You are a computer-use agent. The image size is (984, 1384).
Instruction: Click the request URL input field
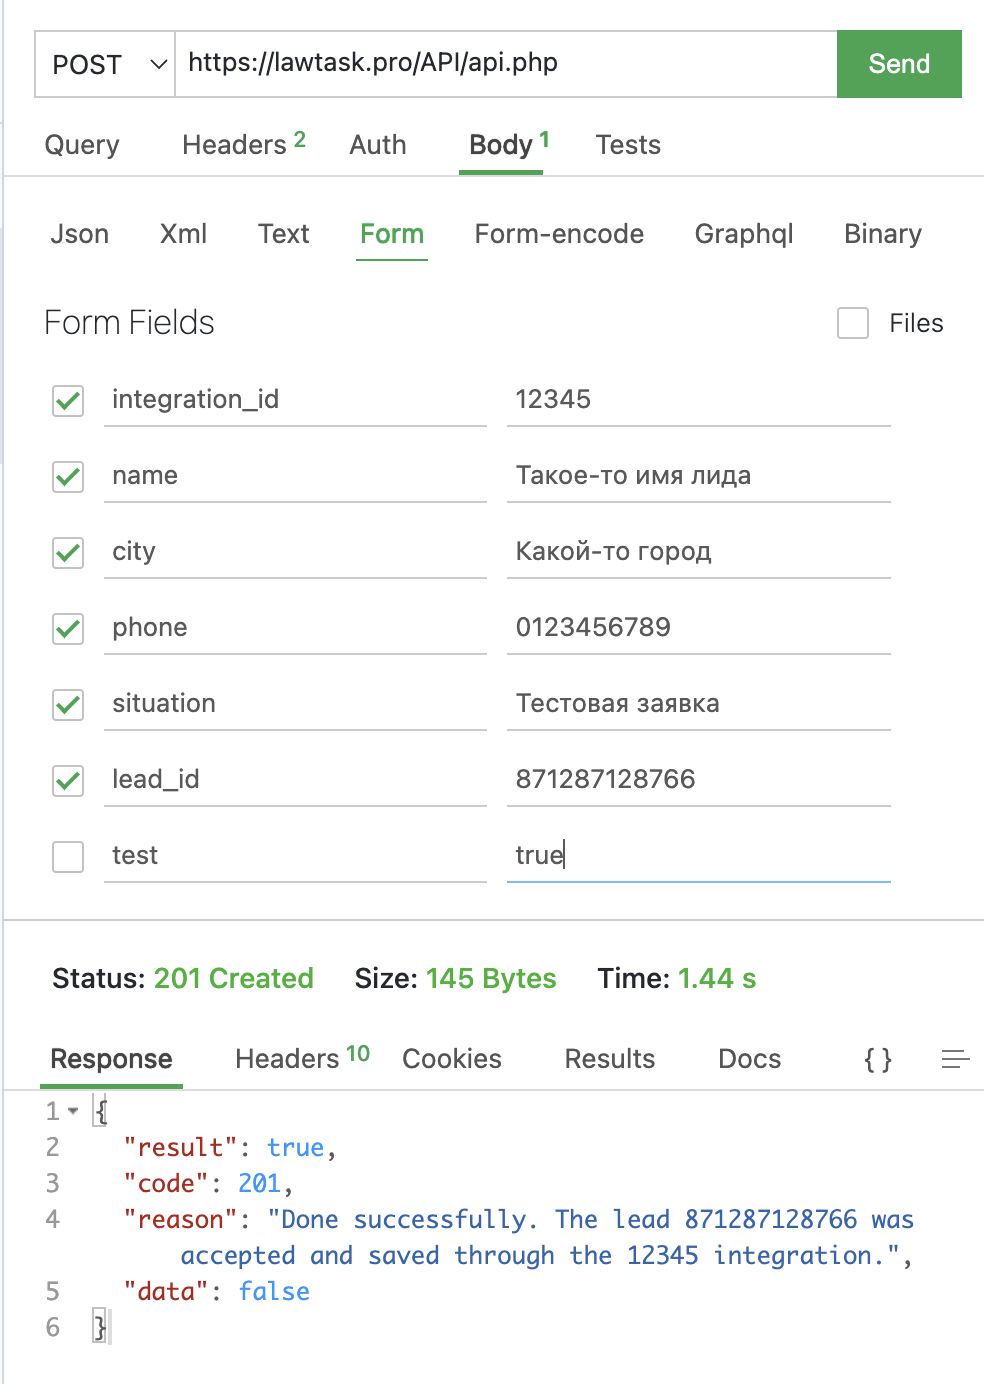click(x=505, y=64)
